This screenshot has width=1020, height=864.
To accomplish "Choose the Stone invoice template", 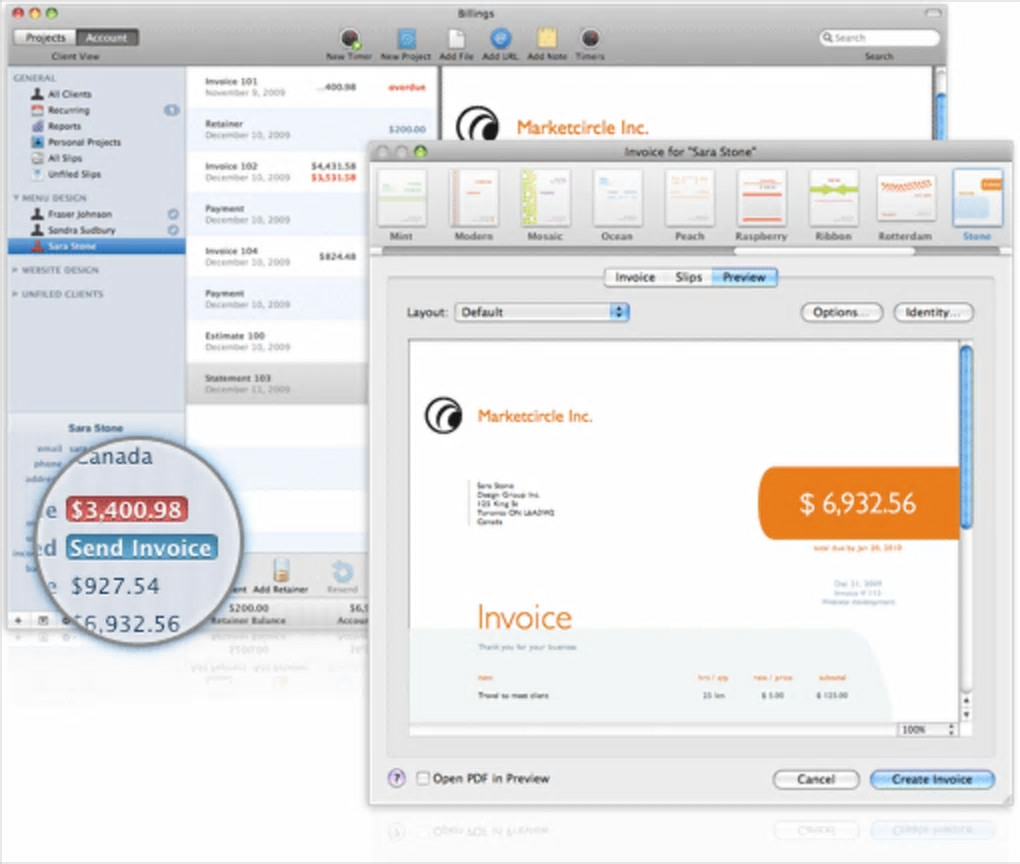I will pos(977,206).
